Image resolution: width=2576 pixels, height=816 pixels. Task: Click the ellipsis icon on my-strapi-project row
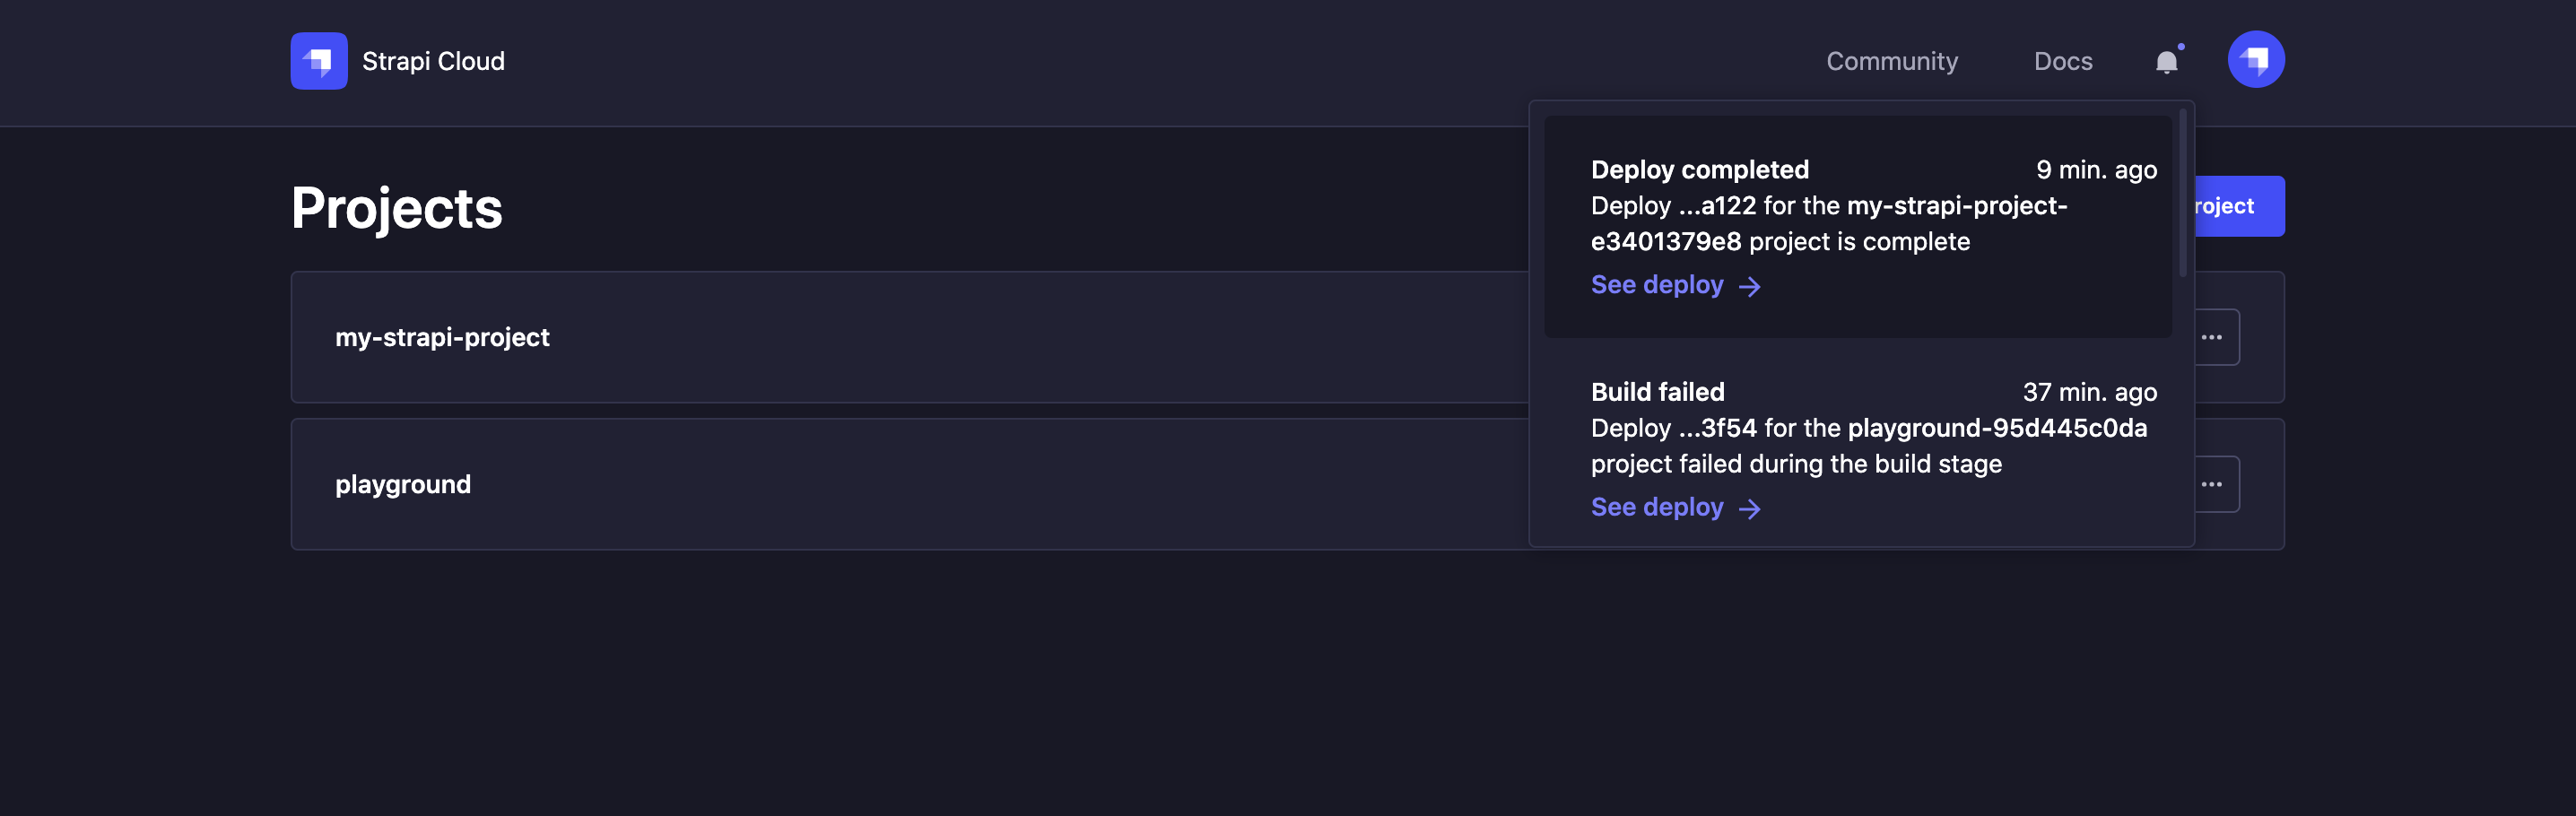tap(2213, 337)
